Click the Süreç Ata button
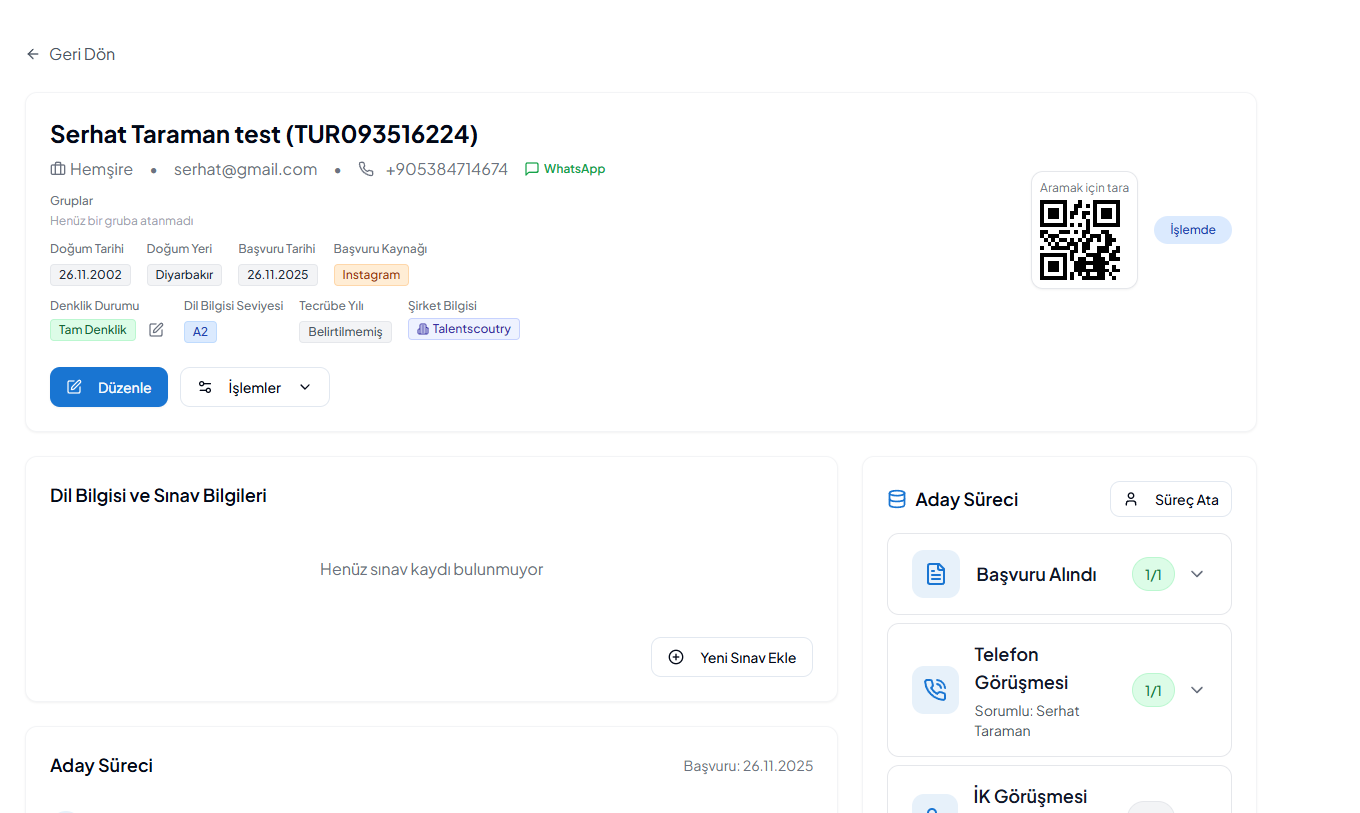The height and width of the screenshot is (813, 1360). [1171, 499]
